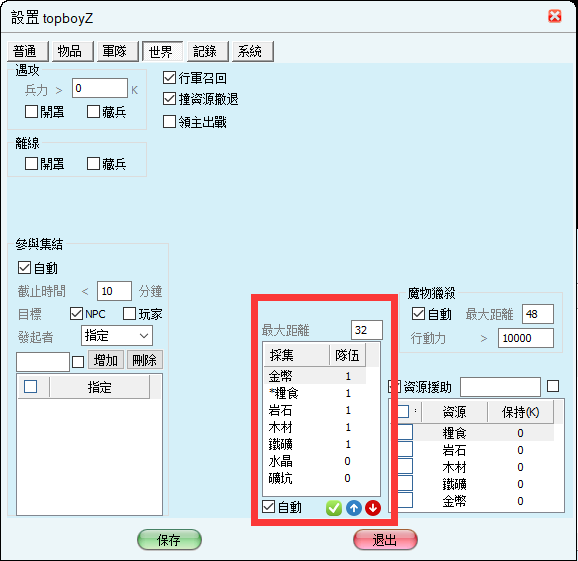The height and width of the screenshot is (561, 578).
Task: Uncheck the 行軍召回 option
Action: click(169, 78)
